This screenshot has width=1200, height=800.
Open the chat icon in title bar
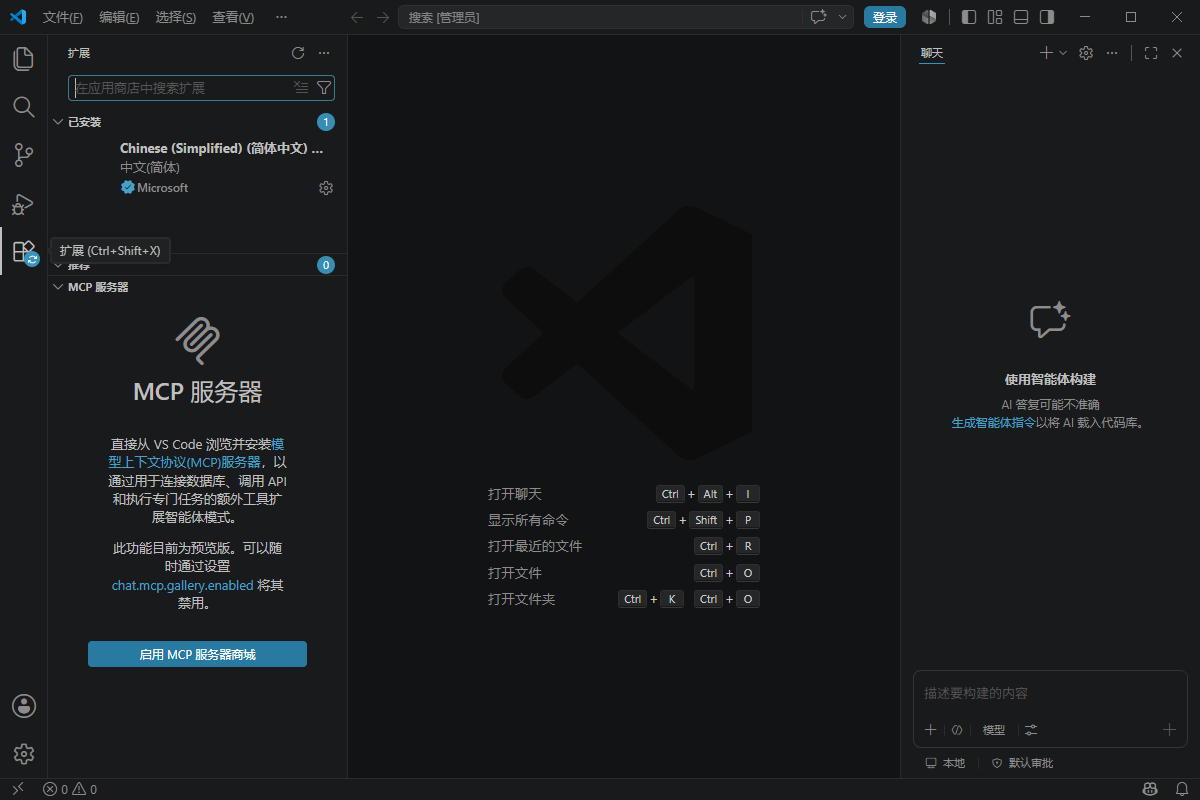pos(818,17)
